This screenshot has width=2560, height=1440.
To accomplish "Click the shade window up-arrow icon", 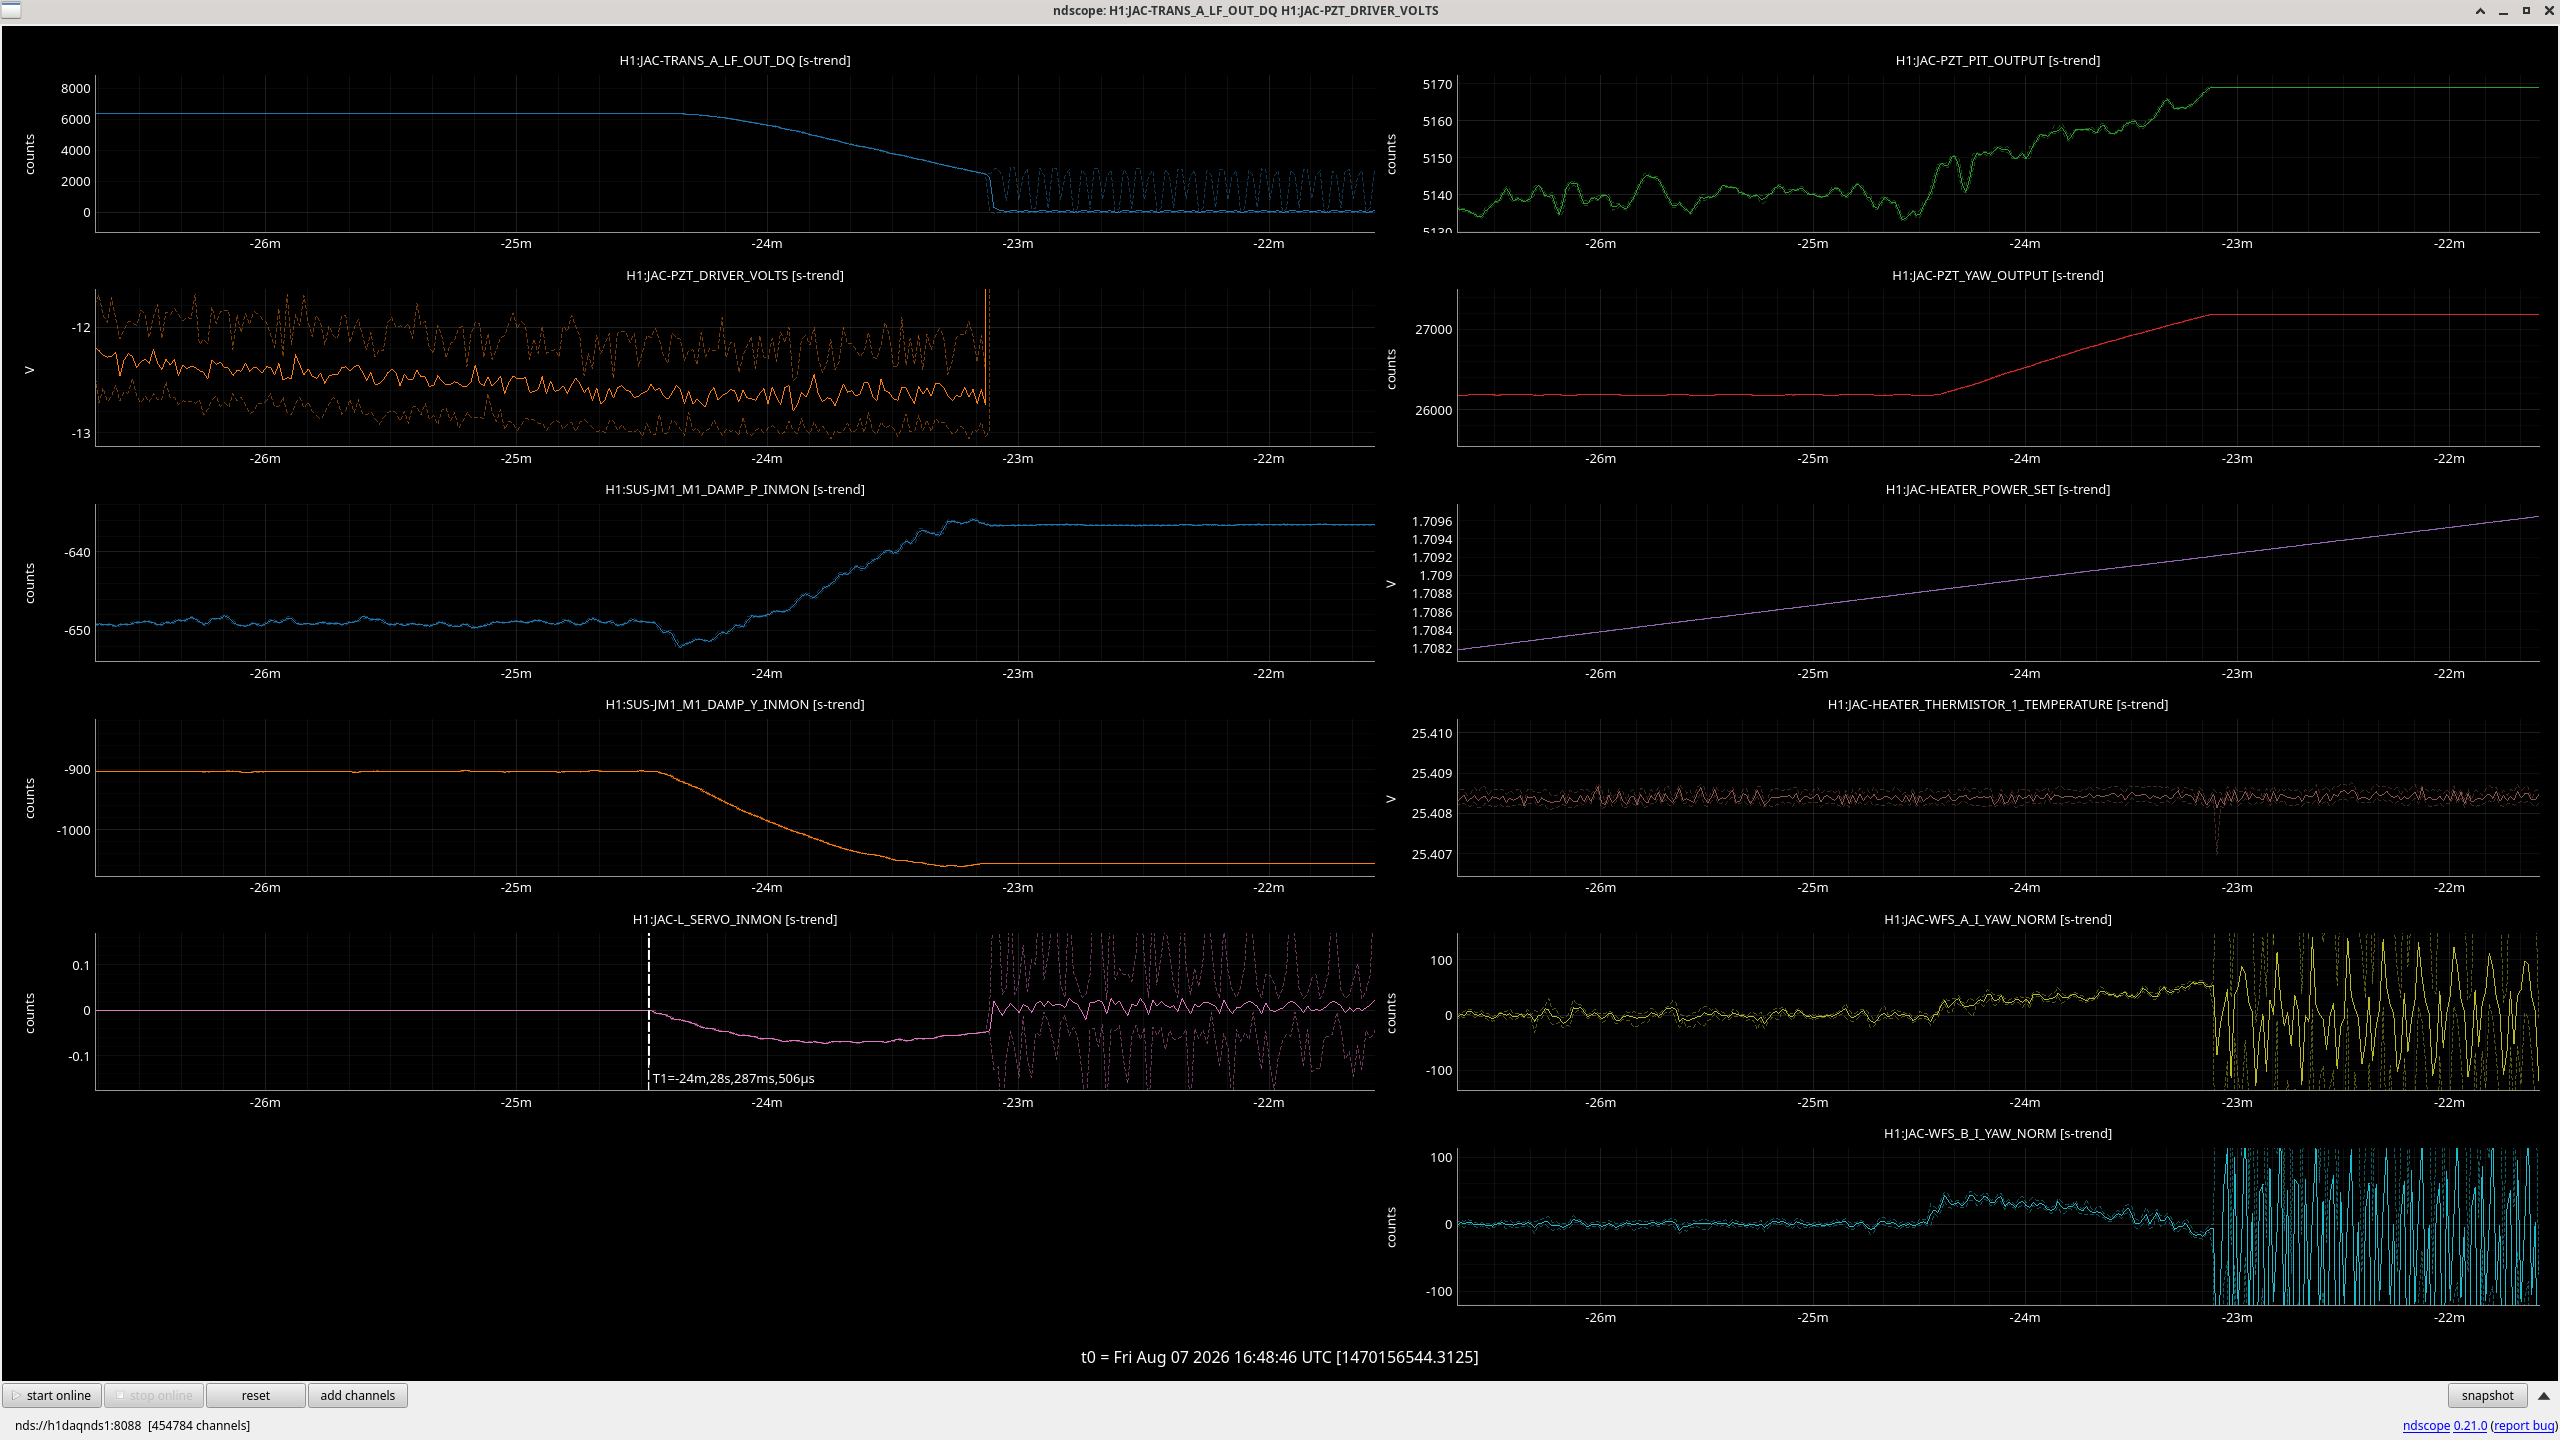I will click(2480, 11).
